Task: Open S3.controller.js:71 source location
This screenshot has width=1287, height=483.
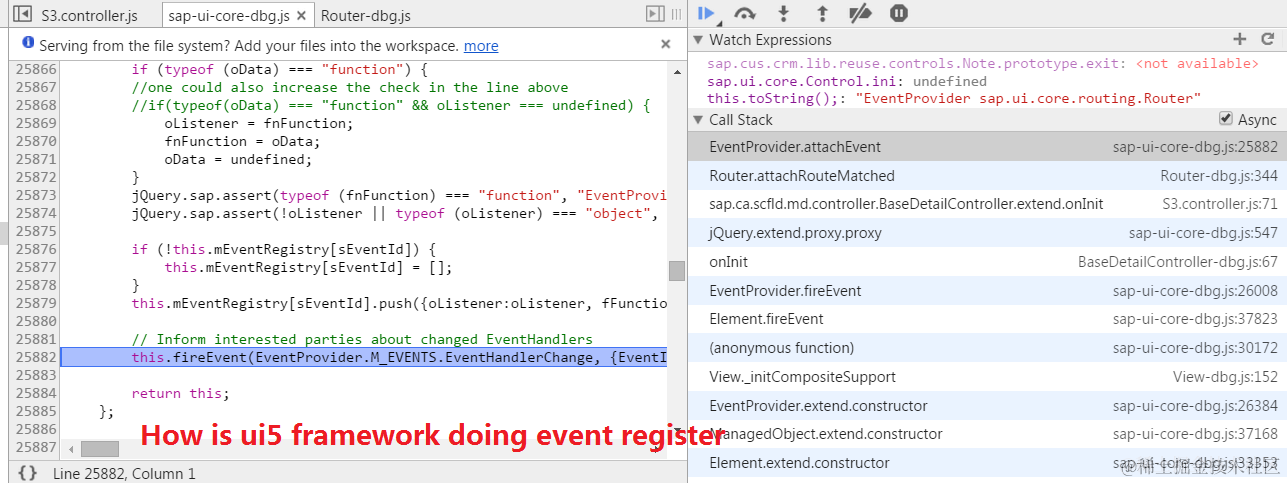Action: click(x=1220, y=204)
